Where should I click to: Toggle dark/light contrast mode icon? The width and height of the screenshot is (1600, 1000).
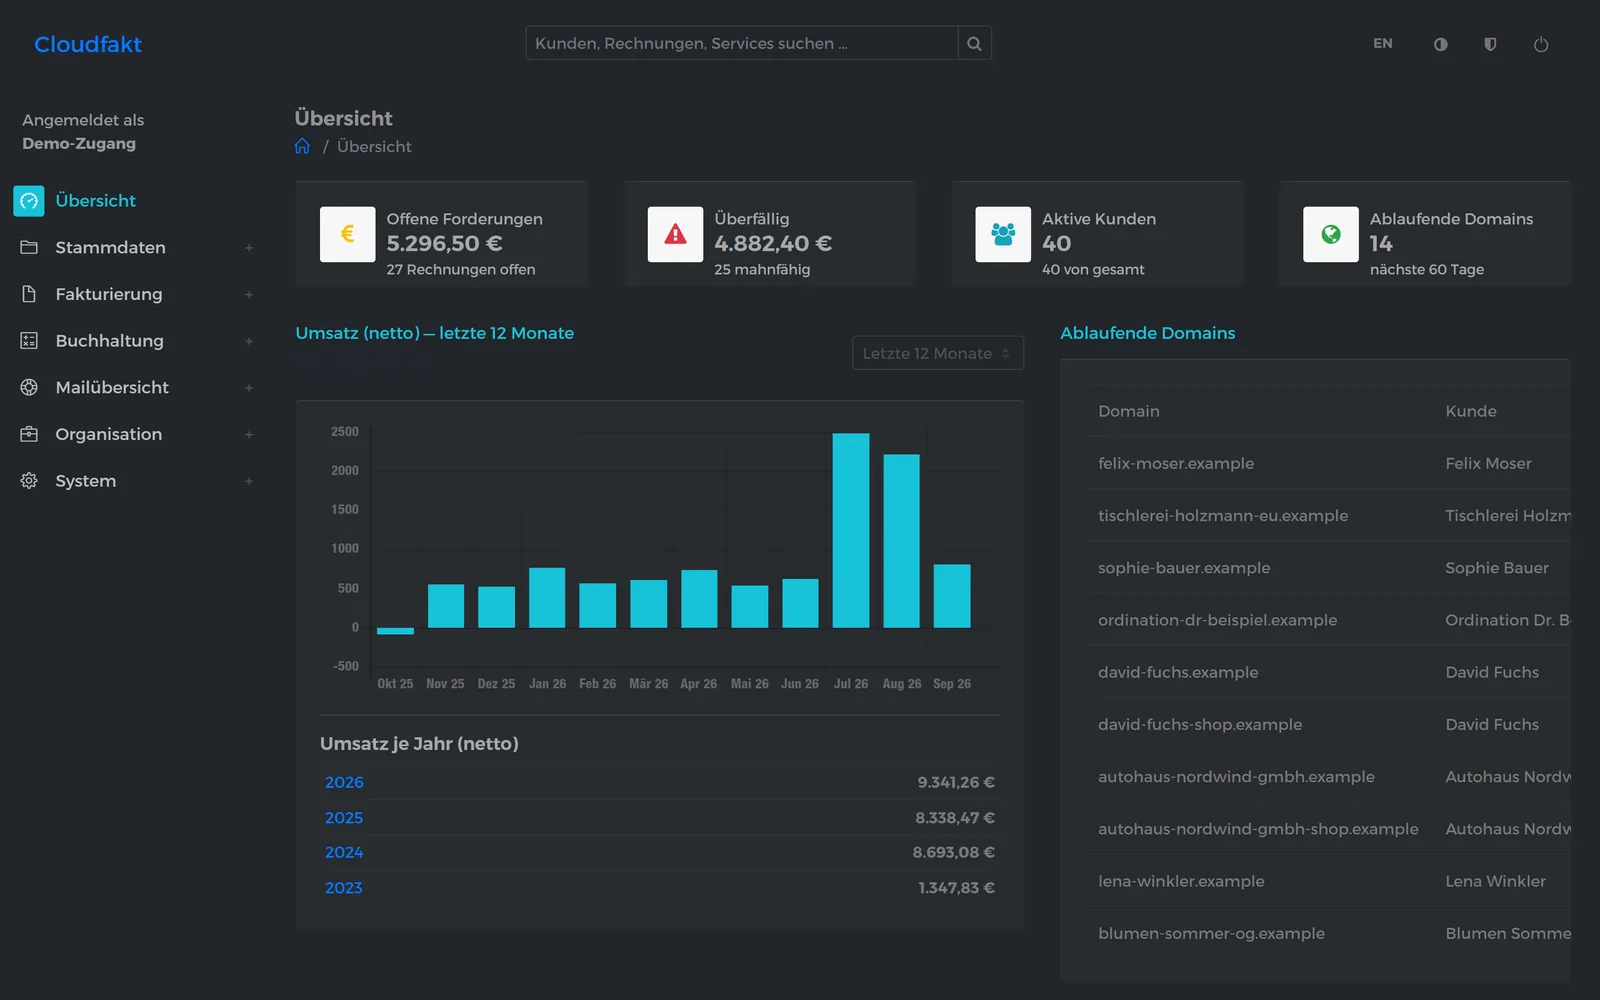[1440, 44]
